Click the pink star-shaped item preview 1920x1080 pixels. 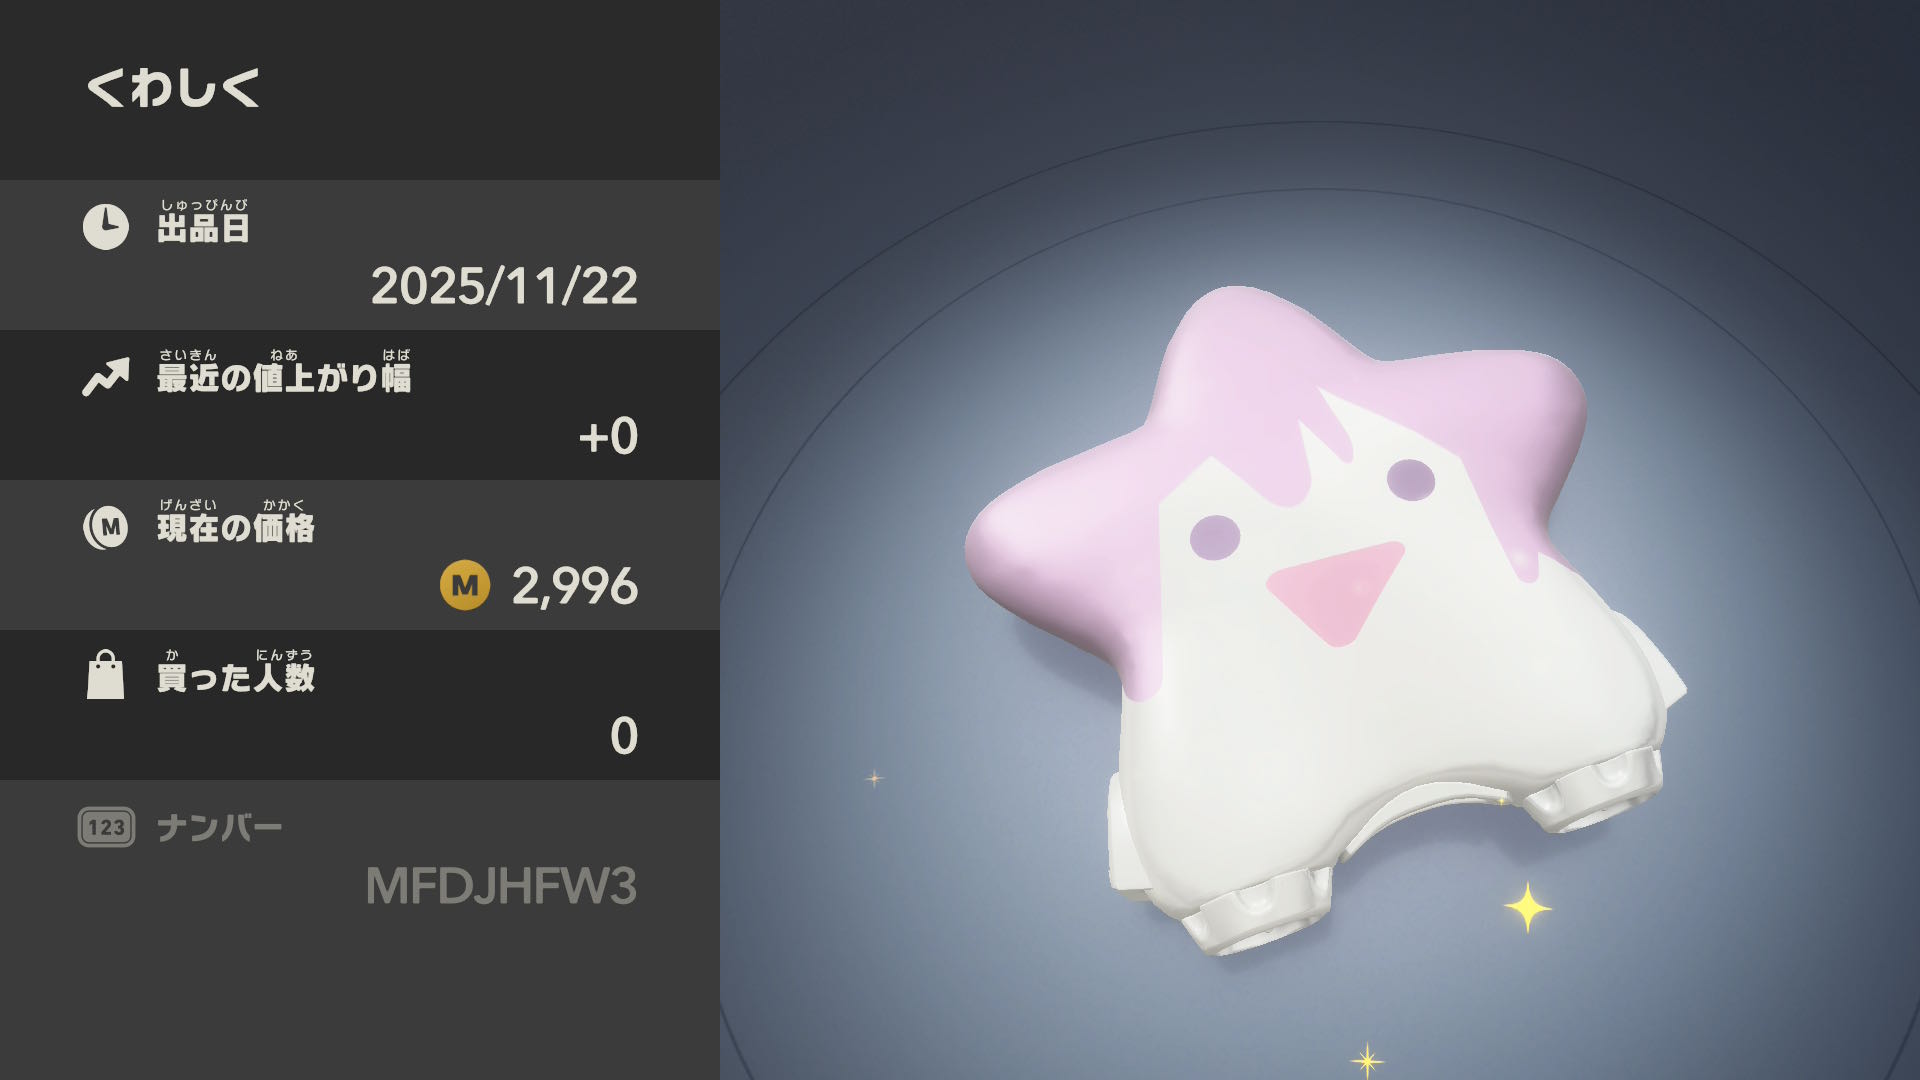click(x=1325, y=618)
